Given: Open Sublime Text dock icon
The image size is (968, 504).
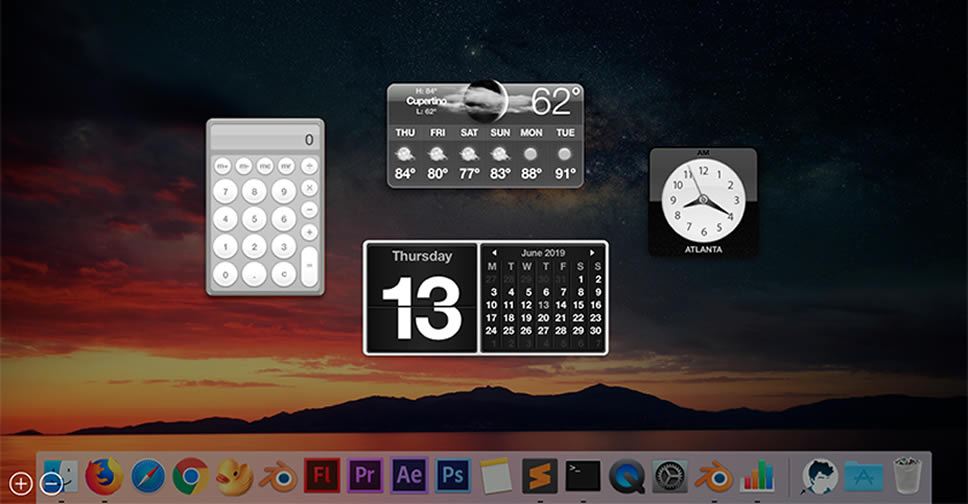Looking at the screenshot, I should [540, 474].
